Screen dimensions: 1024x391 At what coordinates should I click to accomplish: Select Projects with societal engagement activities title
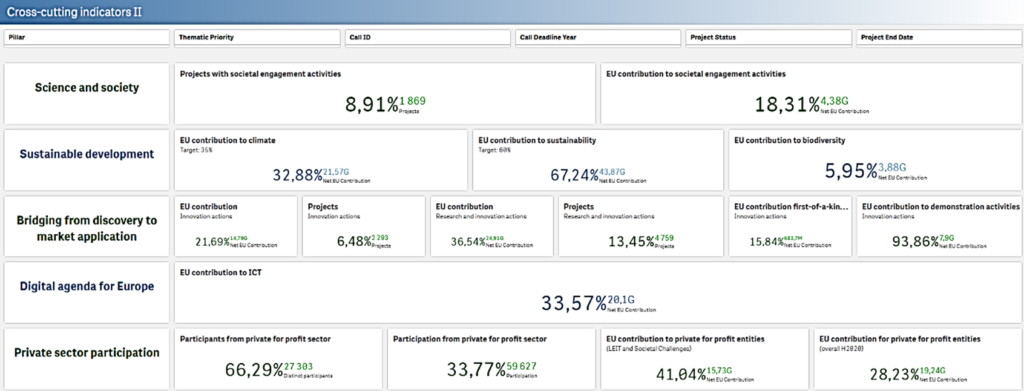(x=260, y=74)
